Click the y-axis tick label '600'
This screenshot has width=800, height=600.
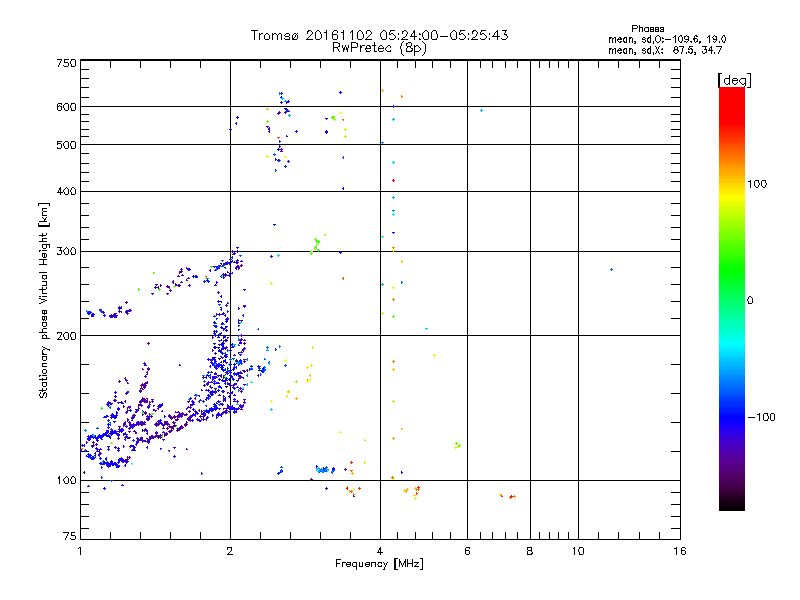coord(66,107)
